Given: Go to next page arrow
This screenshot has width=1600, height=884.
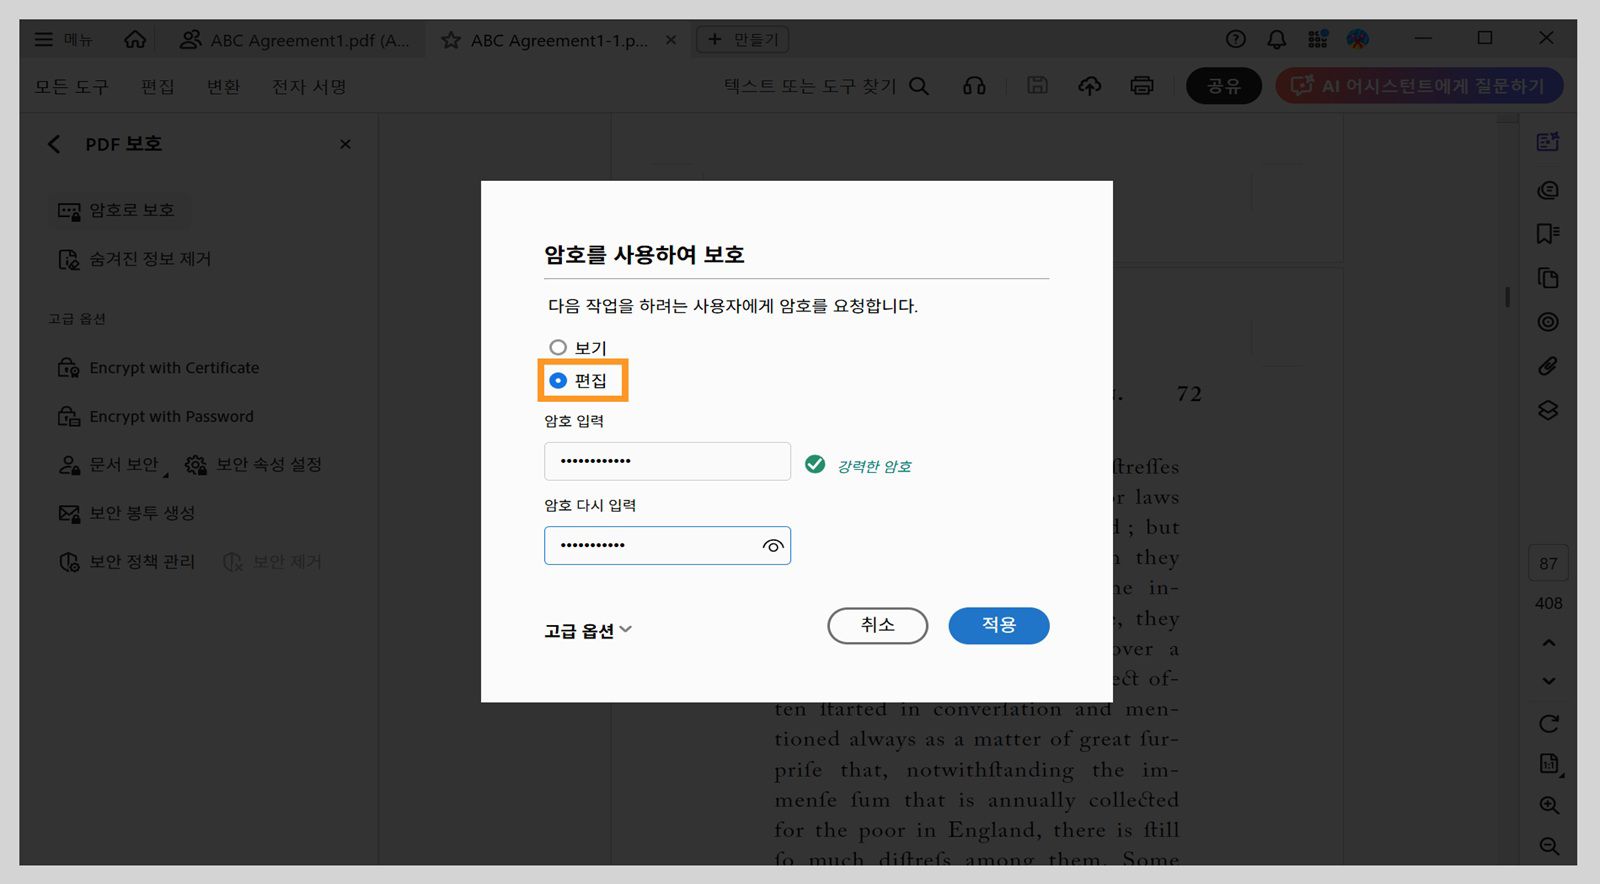Looking at the screenshot, I should (x=1548, y=681).
